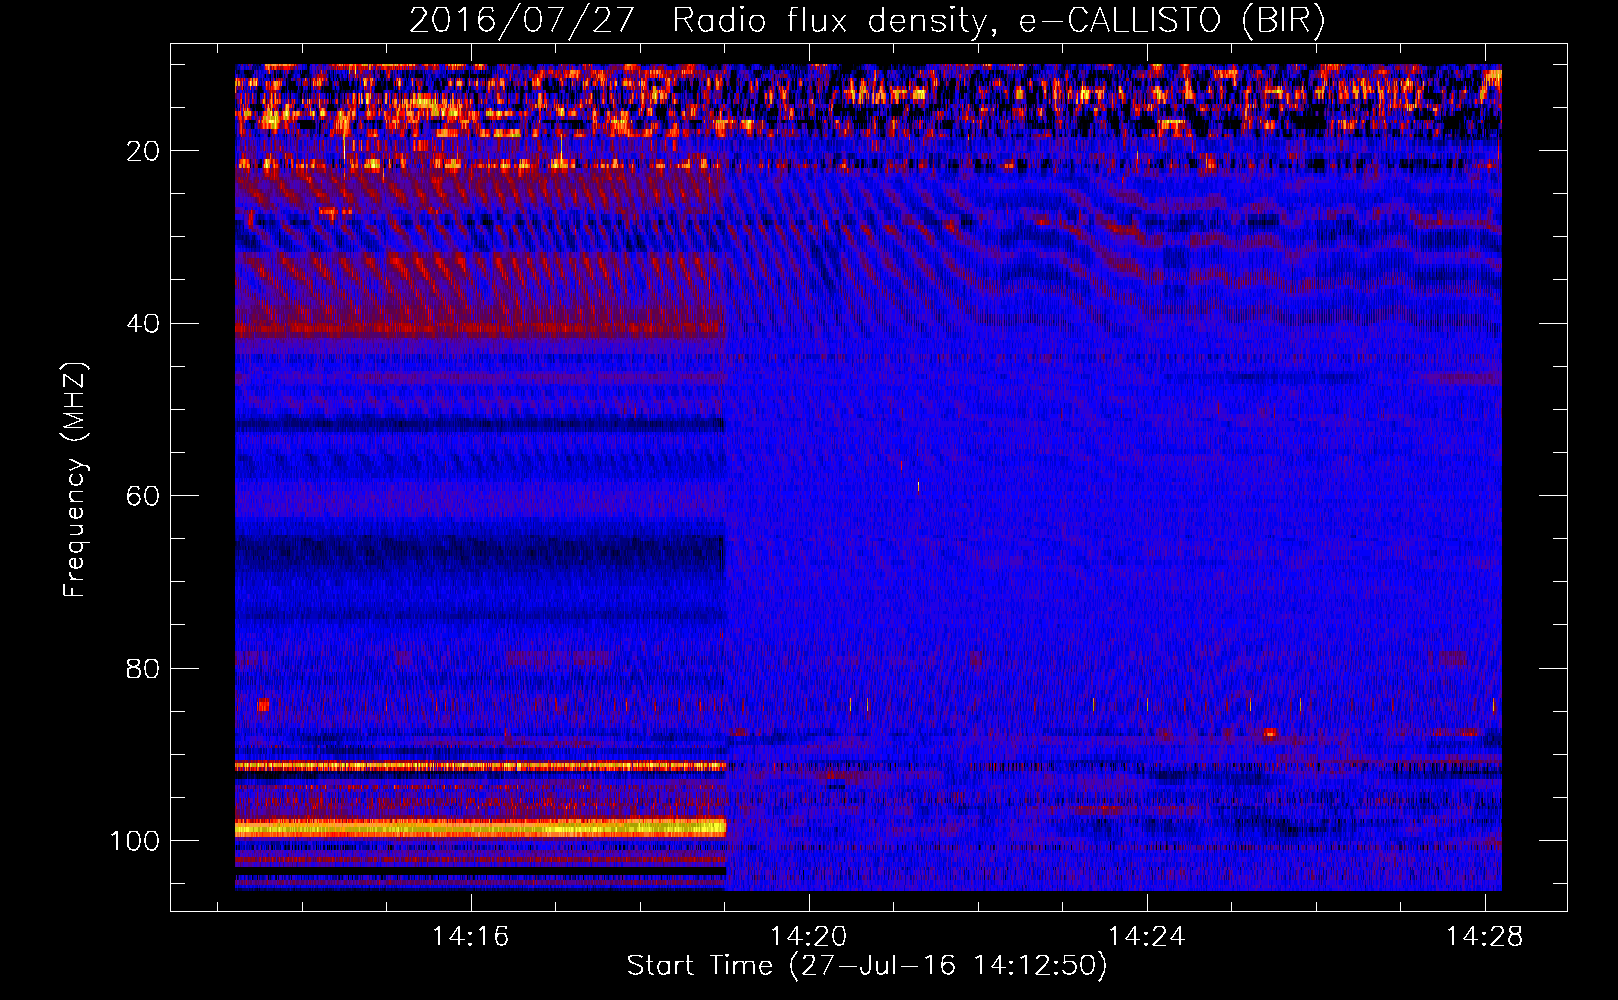Click the 20 frequency tick label
This screenshot has width=1618, height=1000.
click(144, 151)
